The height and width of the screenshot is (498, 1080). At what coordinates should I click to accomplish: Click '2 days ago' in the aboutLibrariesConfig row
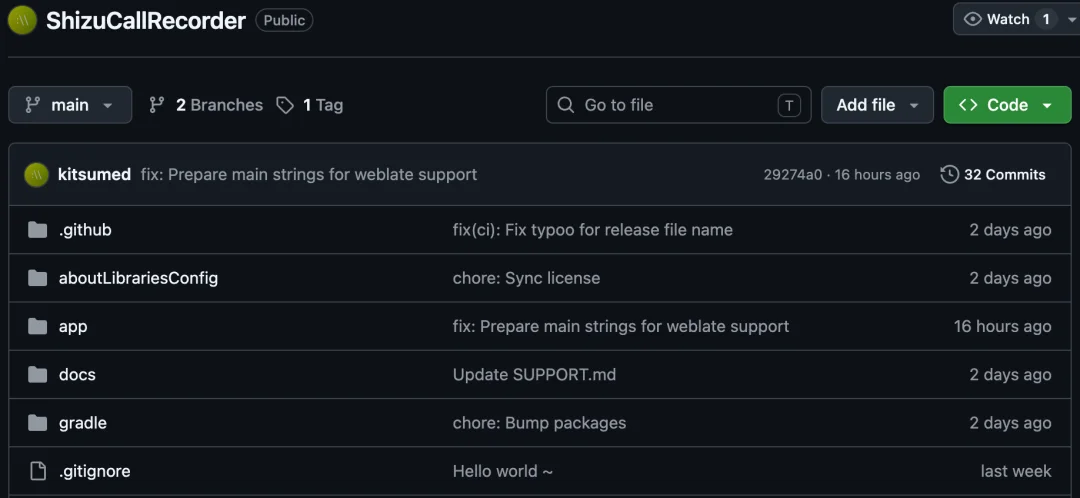[x=1010, y=278]
